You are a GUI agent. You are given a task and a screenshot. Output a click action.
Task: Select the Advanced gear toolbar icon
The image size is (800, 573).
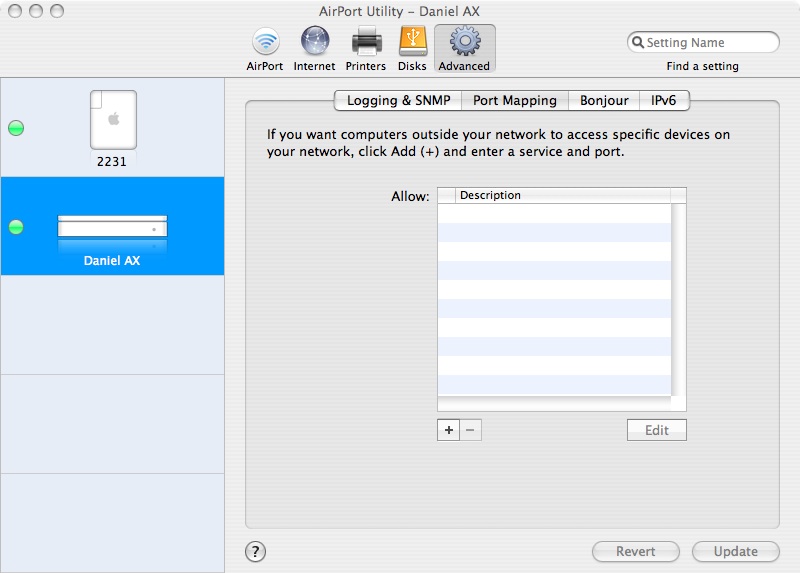pos(464,41)
